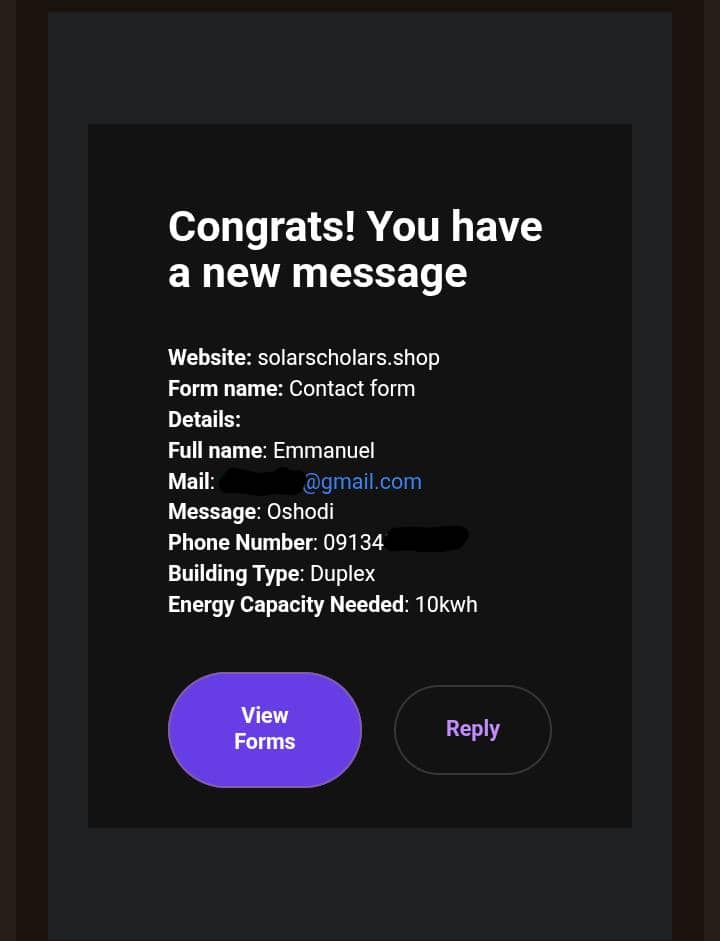Viewport: 720px width, 941px height.
Task: Click the Congrats message heading
Action: [354, 249]
